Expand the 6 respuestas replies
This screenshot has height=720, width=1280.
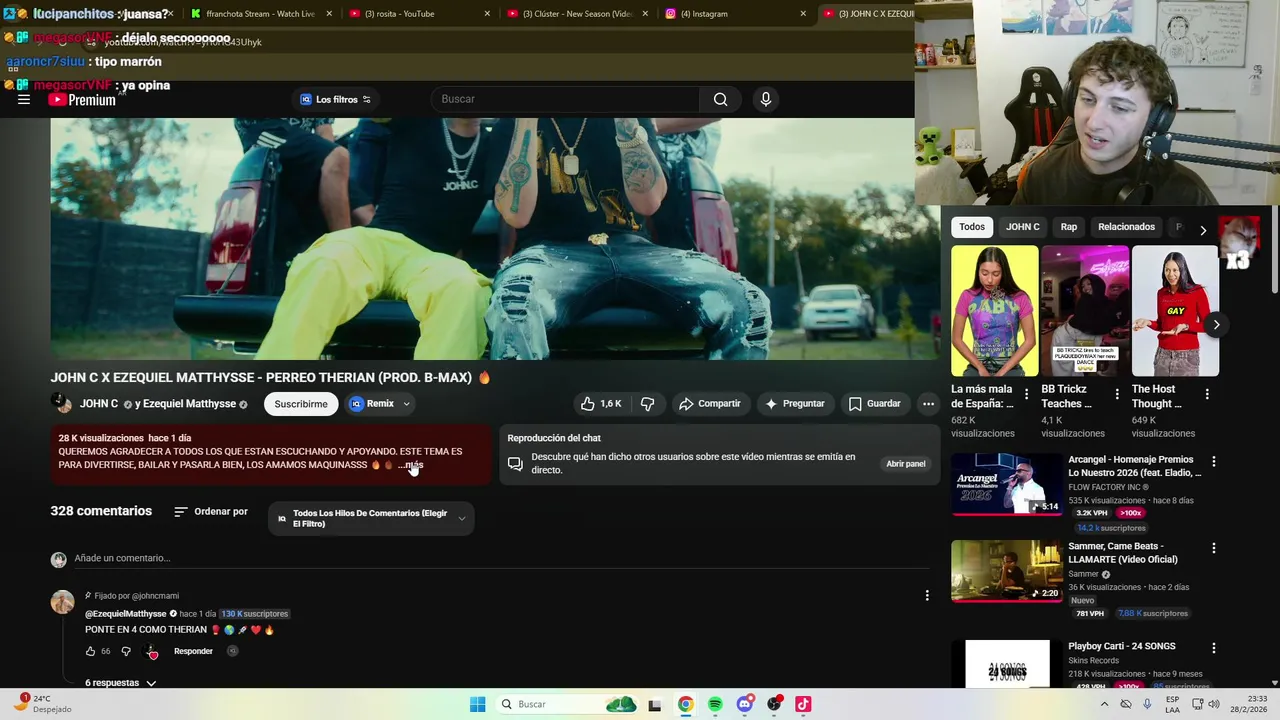pos(121,683)
